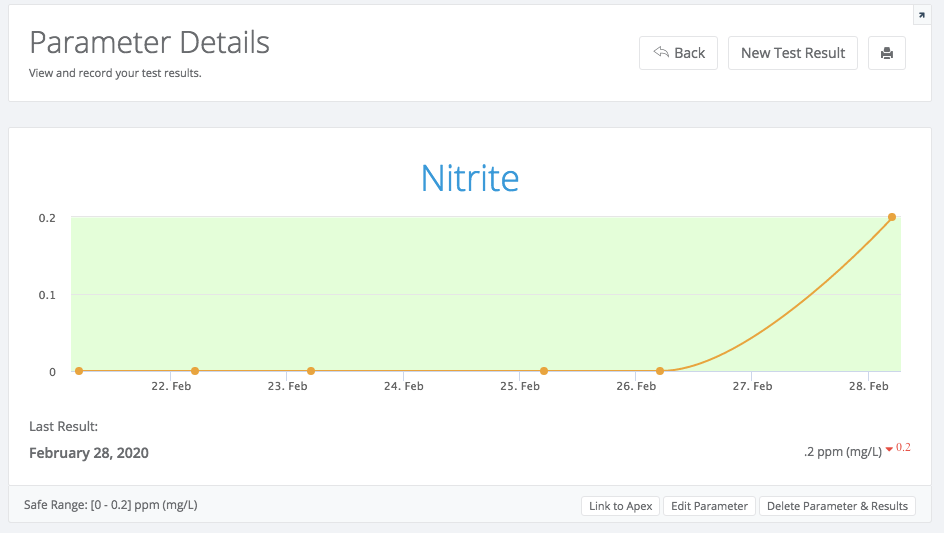Click 'View and record your test results.' subtitle

point(115,73)
